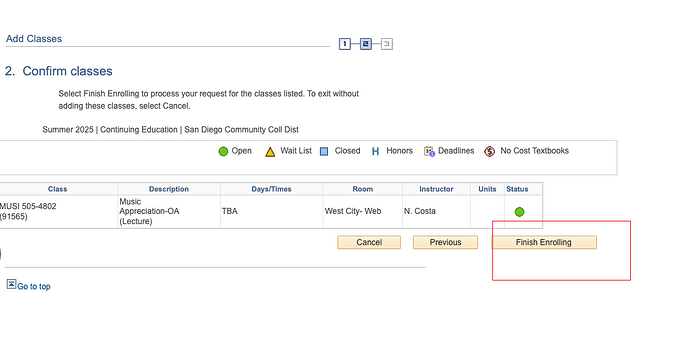The height and width of the screenshot is (361, 690).
Task: Click the No Cost Textbooks icon
Action: 489,151
